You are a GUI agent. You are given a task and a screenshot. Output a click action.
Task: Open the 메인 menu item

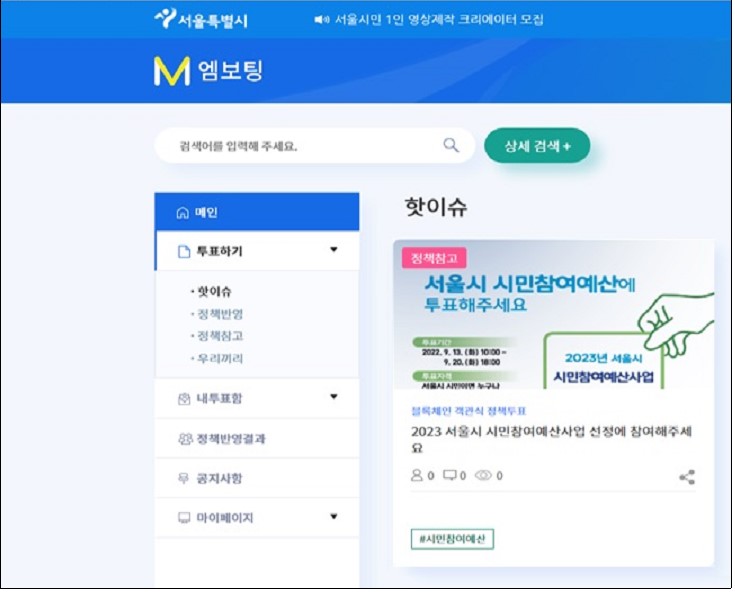click(257, 212)
